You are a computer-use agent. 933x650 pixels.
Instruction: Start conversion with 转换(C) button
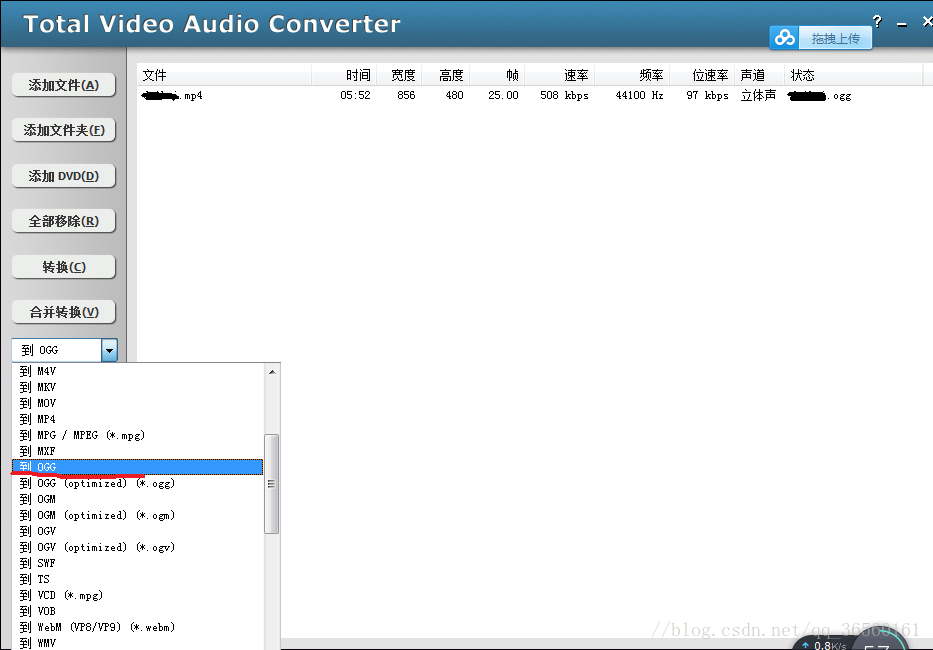click(x=64, y=267)
